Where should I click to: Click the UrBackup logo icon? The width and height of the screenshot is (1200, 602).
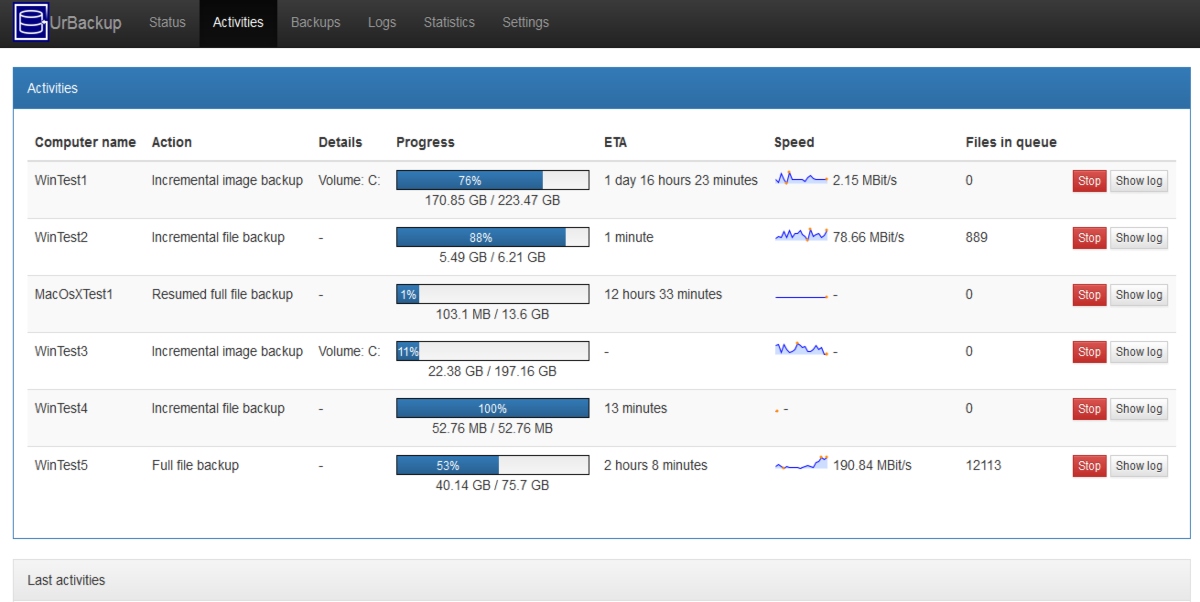[x=32, y=23]
